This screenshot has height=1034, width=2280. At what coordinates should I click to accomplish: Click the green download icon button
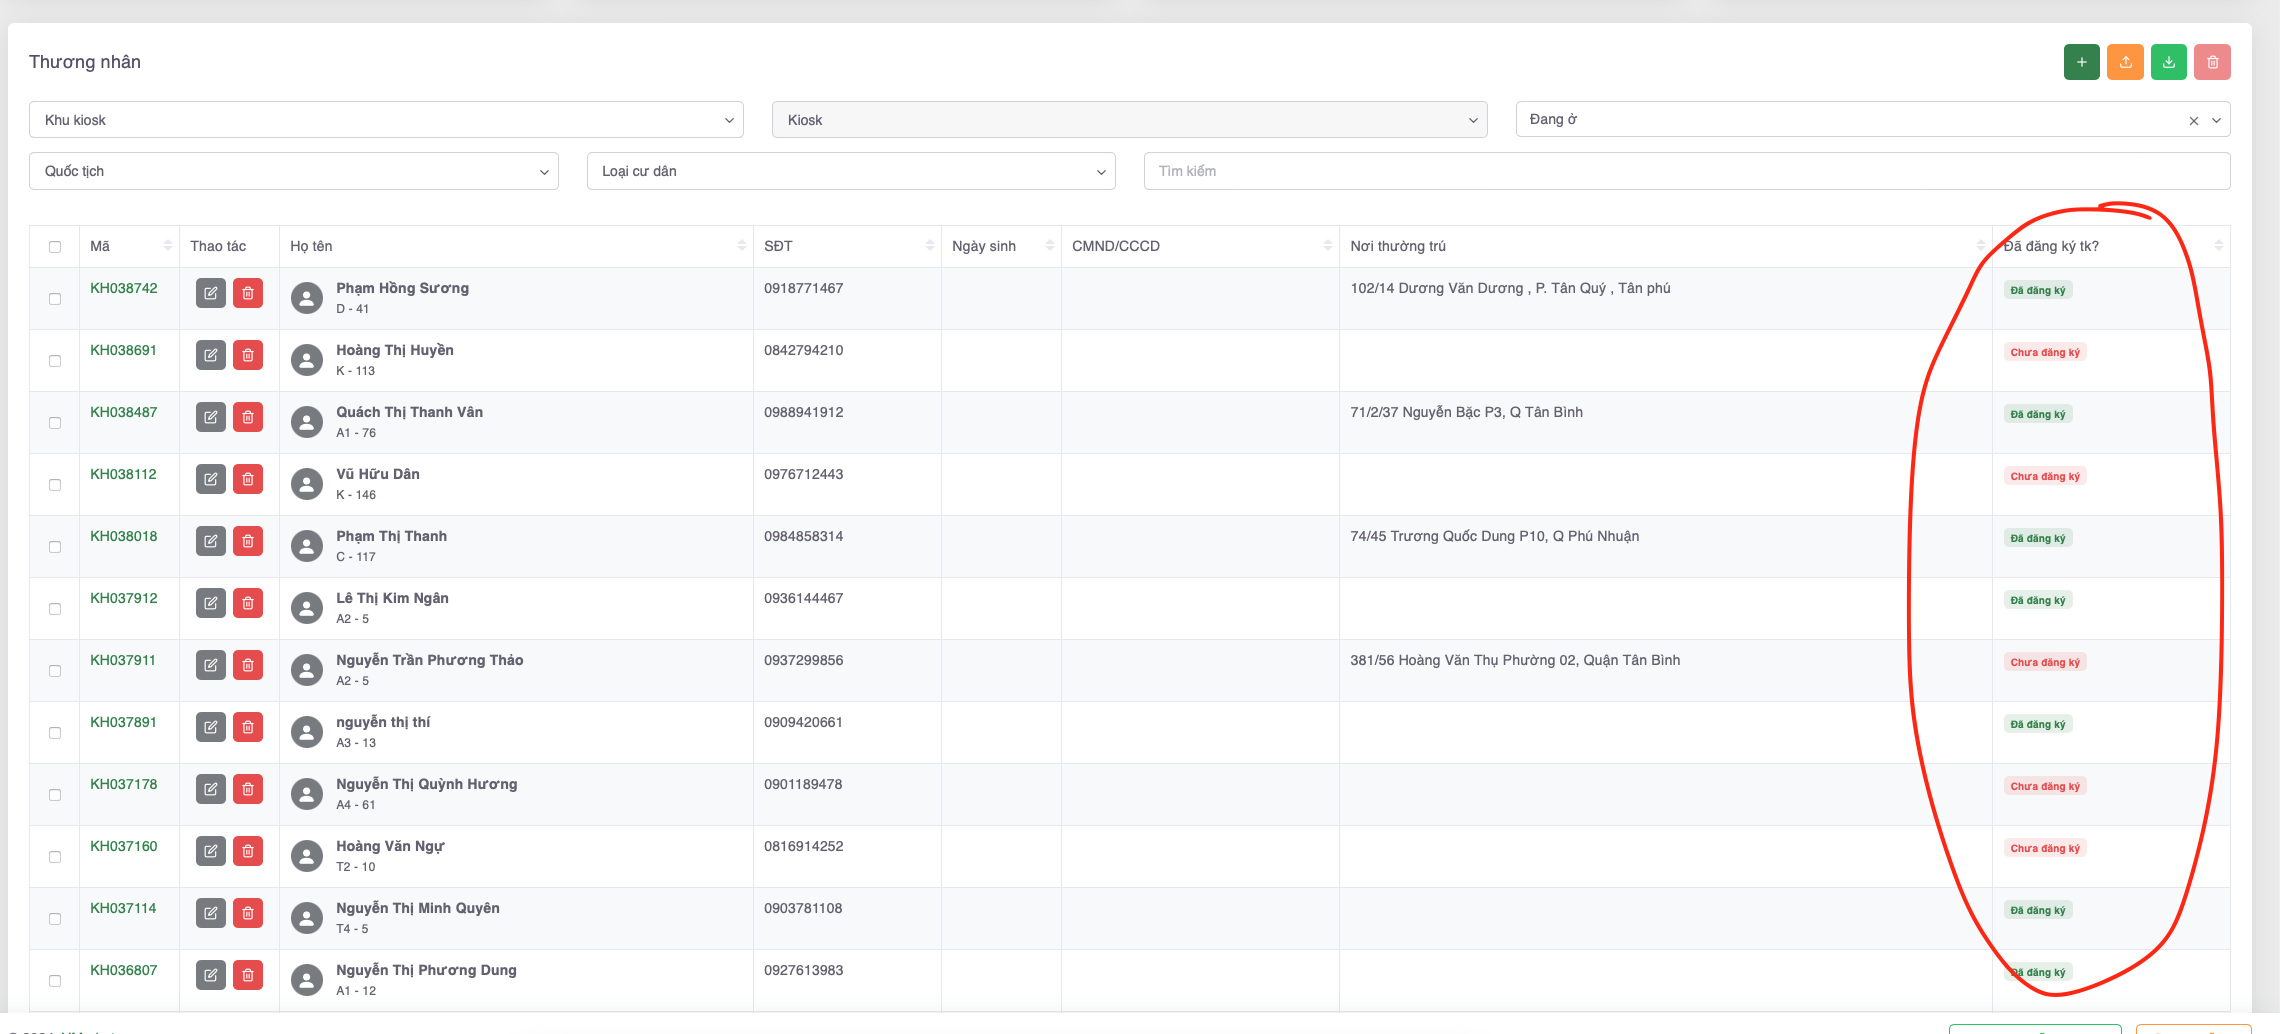tap(2168, 62)
